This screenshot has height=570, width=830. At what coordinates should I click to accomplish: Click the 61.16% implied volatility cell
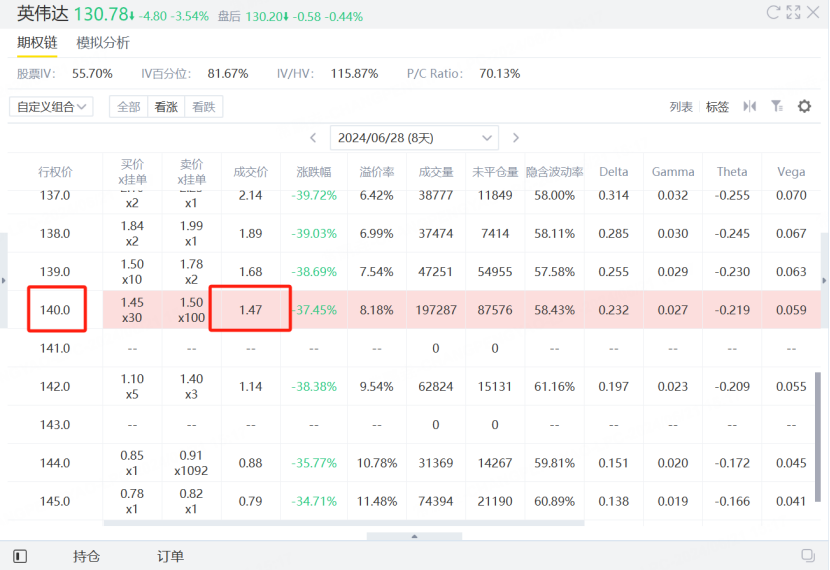pos(554,386)
